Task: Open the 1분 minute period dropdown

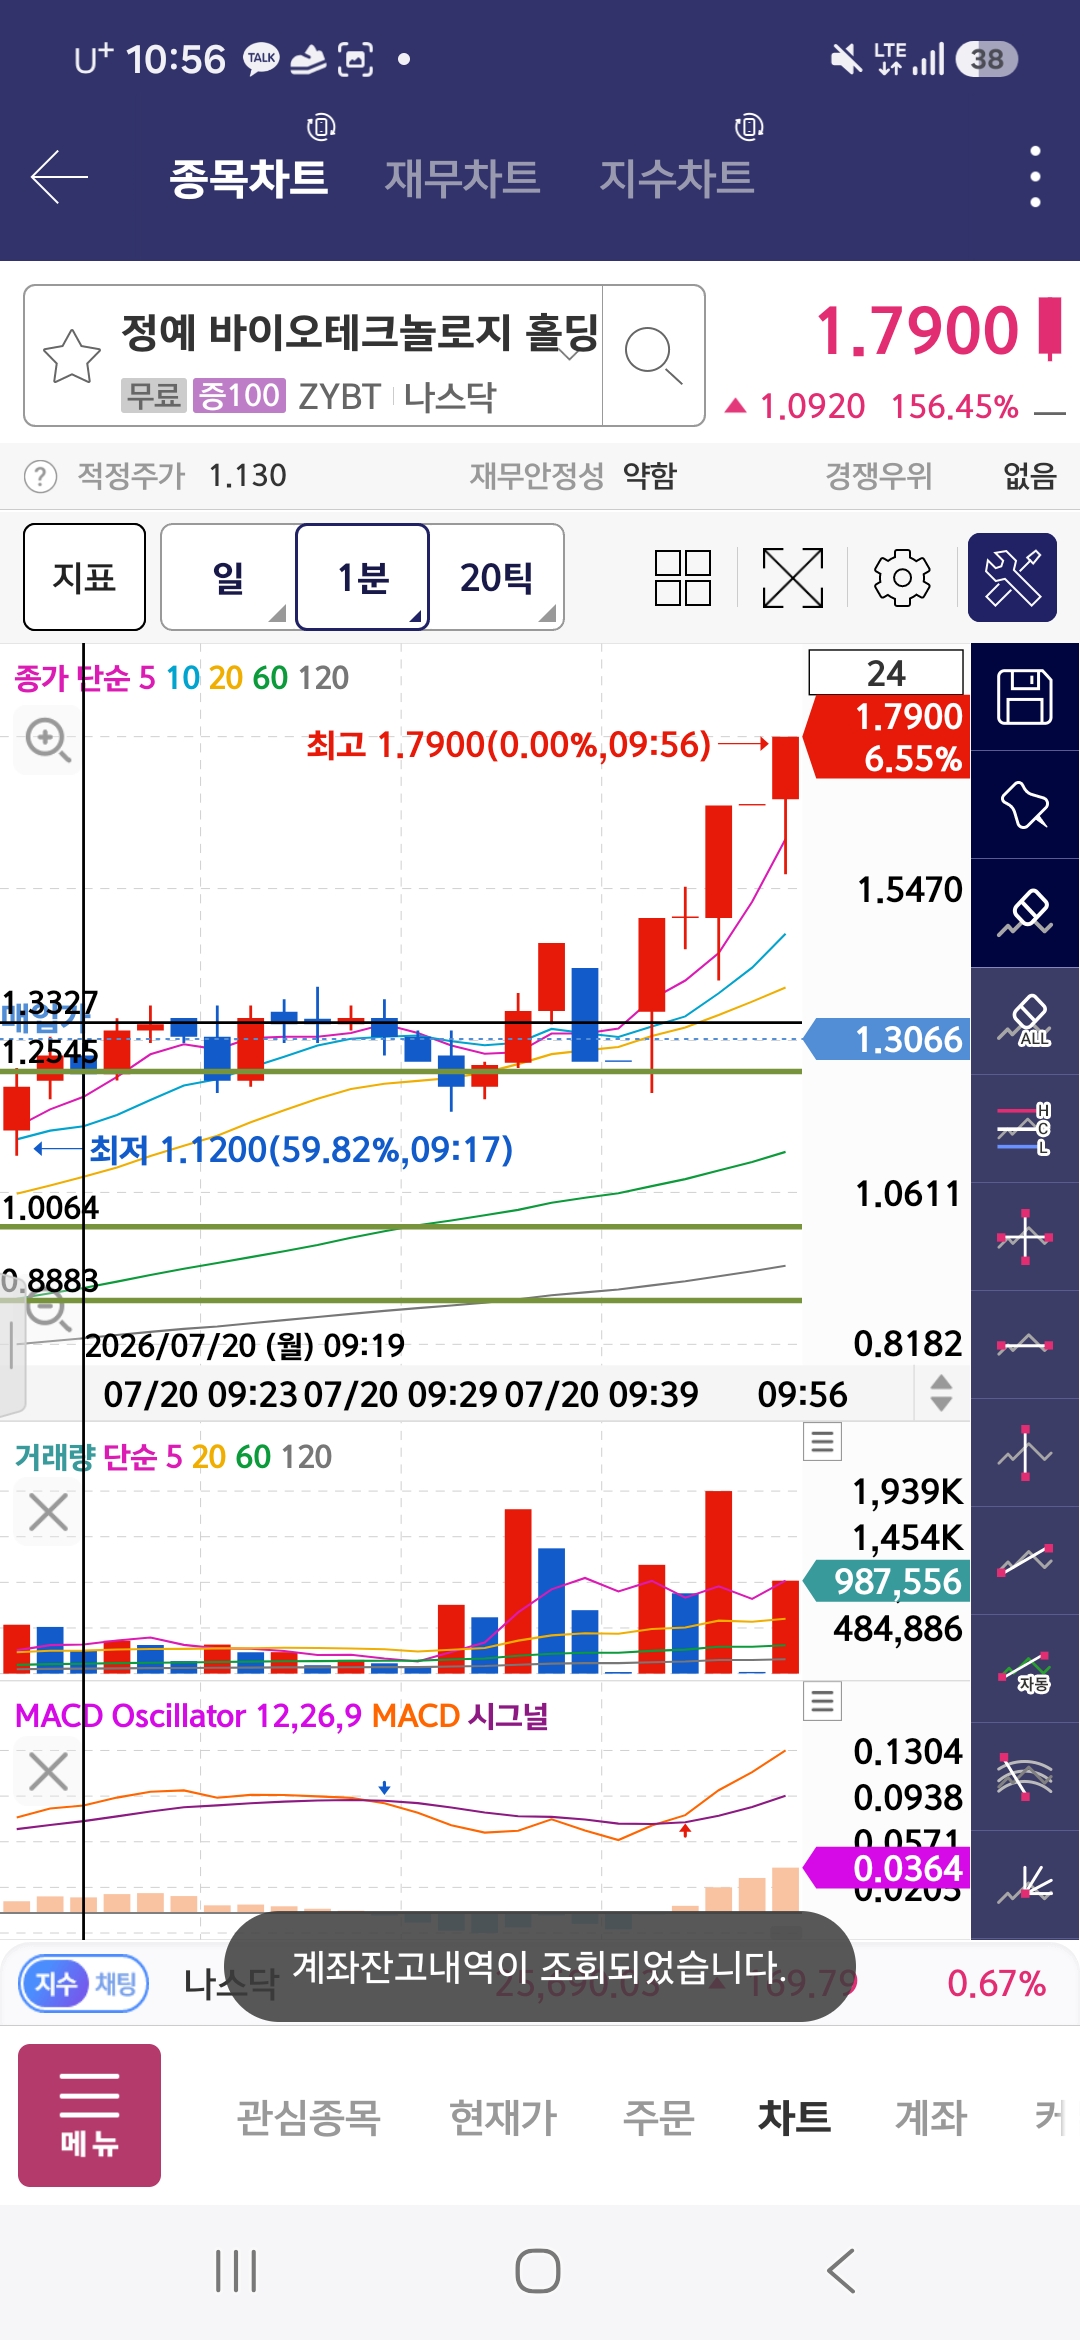Action: pos(363,577)
